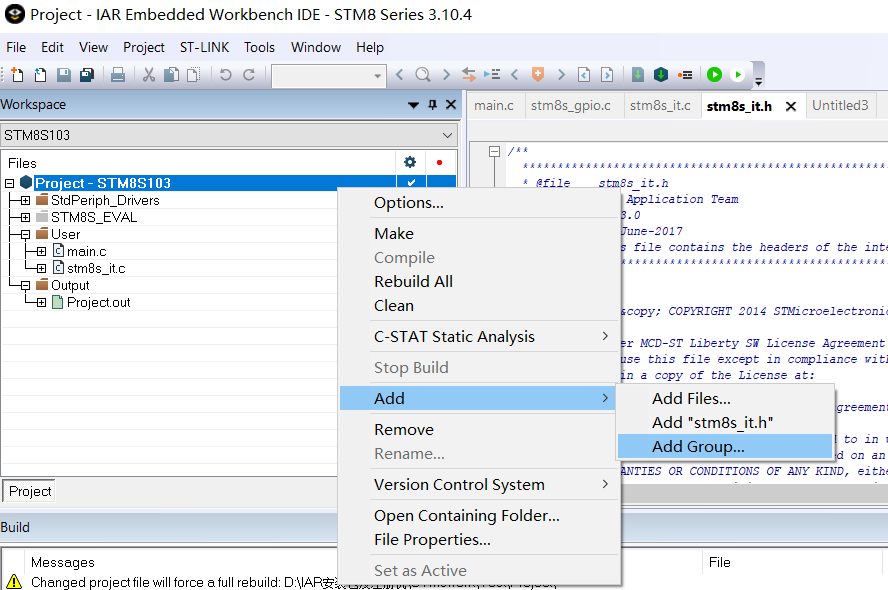Click the Make hexagon icon
This screenshot has width=888, height=590.
click(661, 75)
